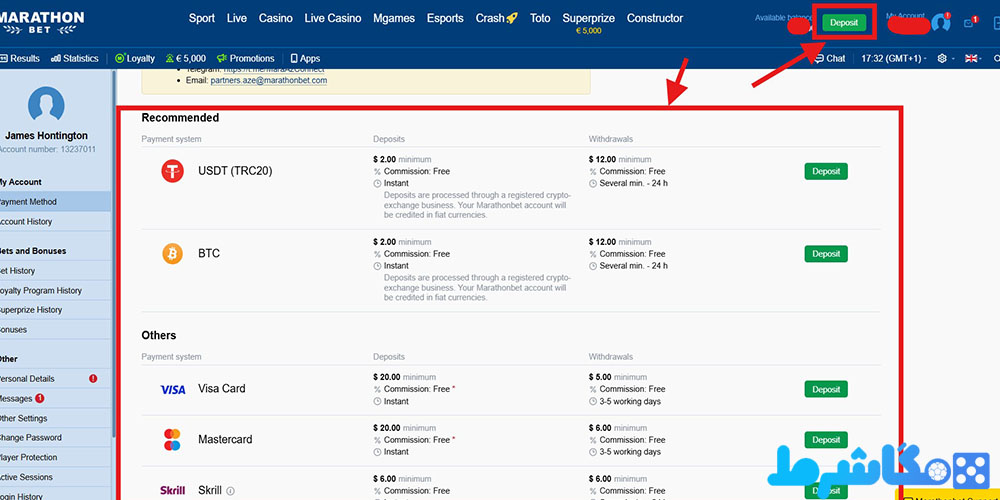Go to the Toto page
This screenshot has width=1000, height=500.
click(x=540, y=18)
